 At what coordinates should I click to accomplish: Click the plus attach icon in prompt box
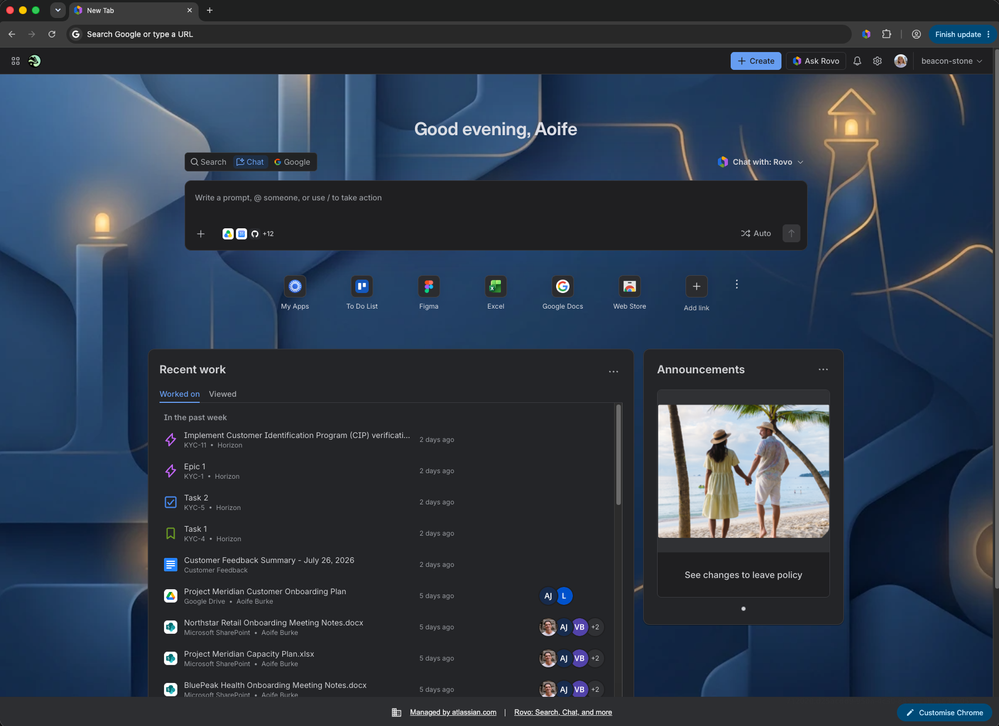(201, 234)
